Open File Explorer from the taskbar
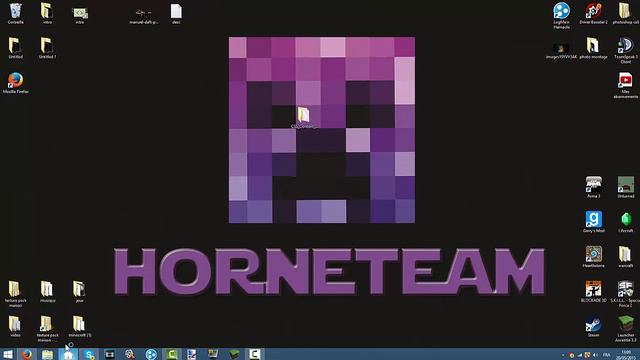This screenshot has height=360, width=640. (47, 354)
